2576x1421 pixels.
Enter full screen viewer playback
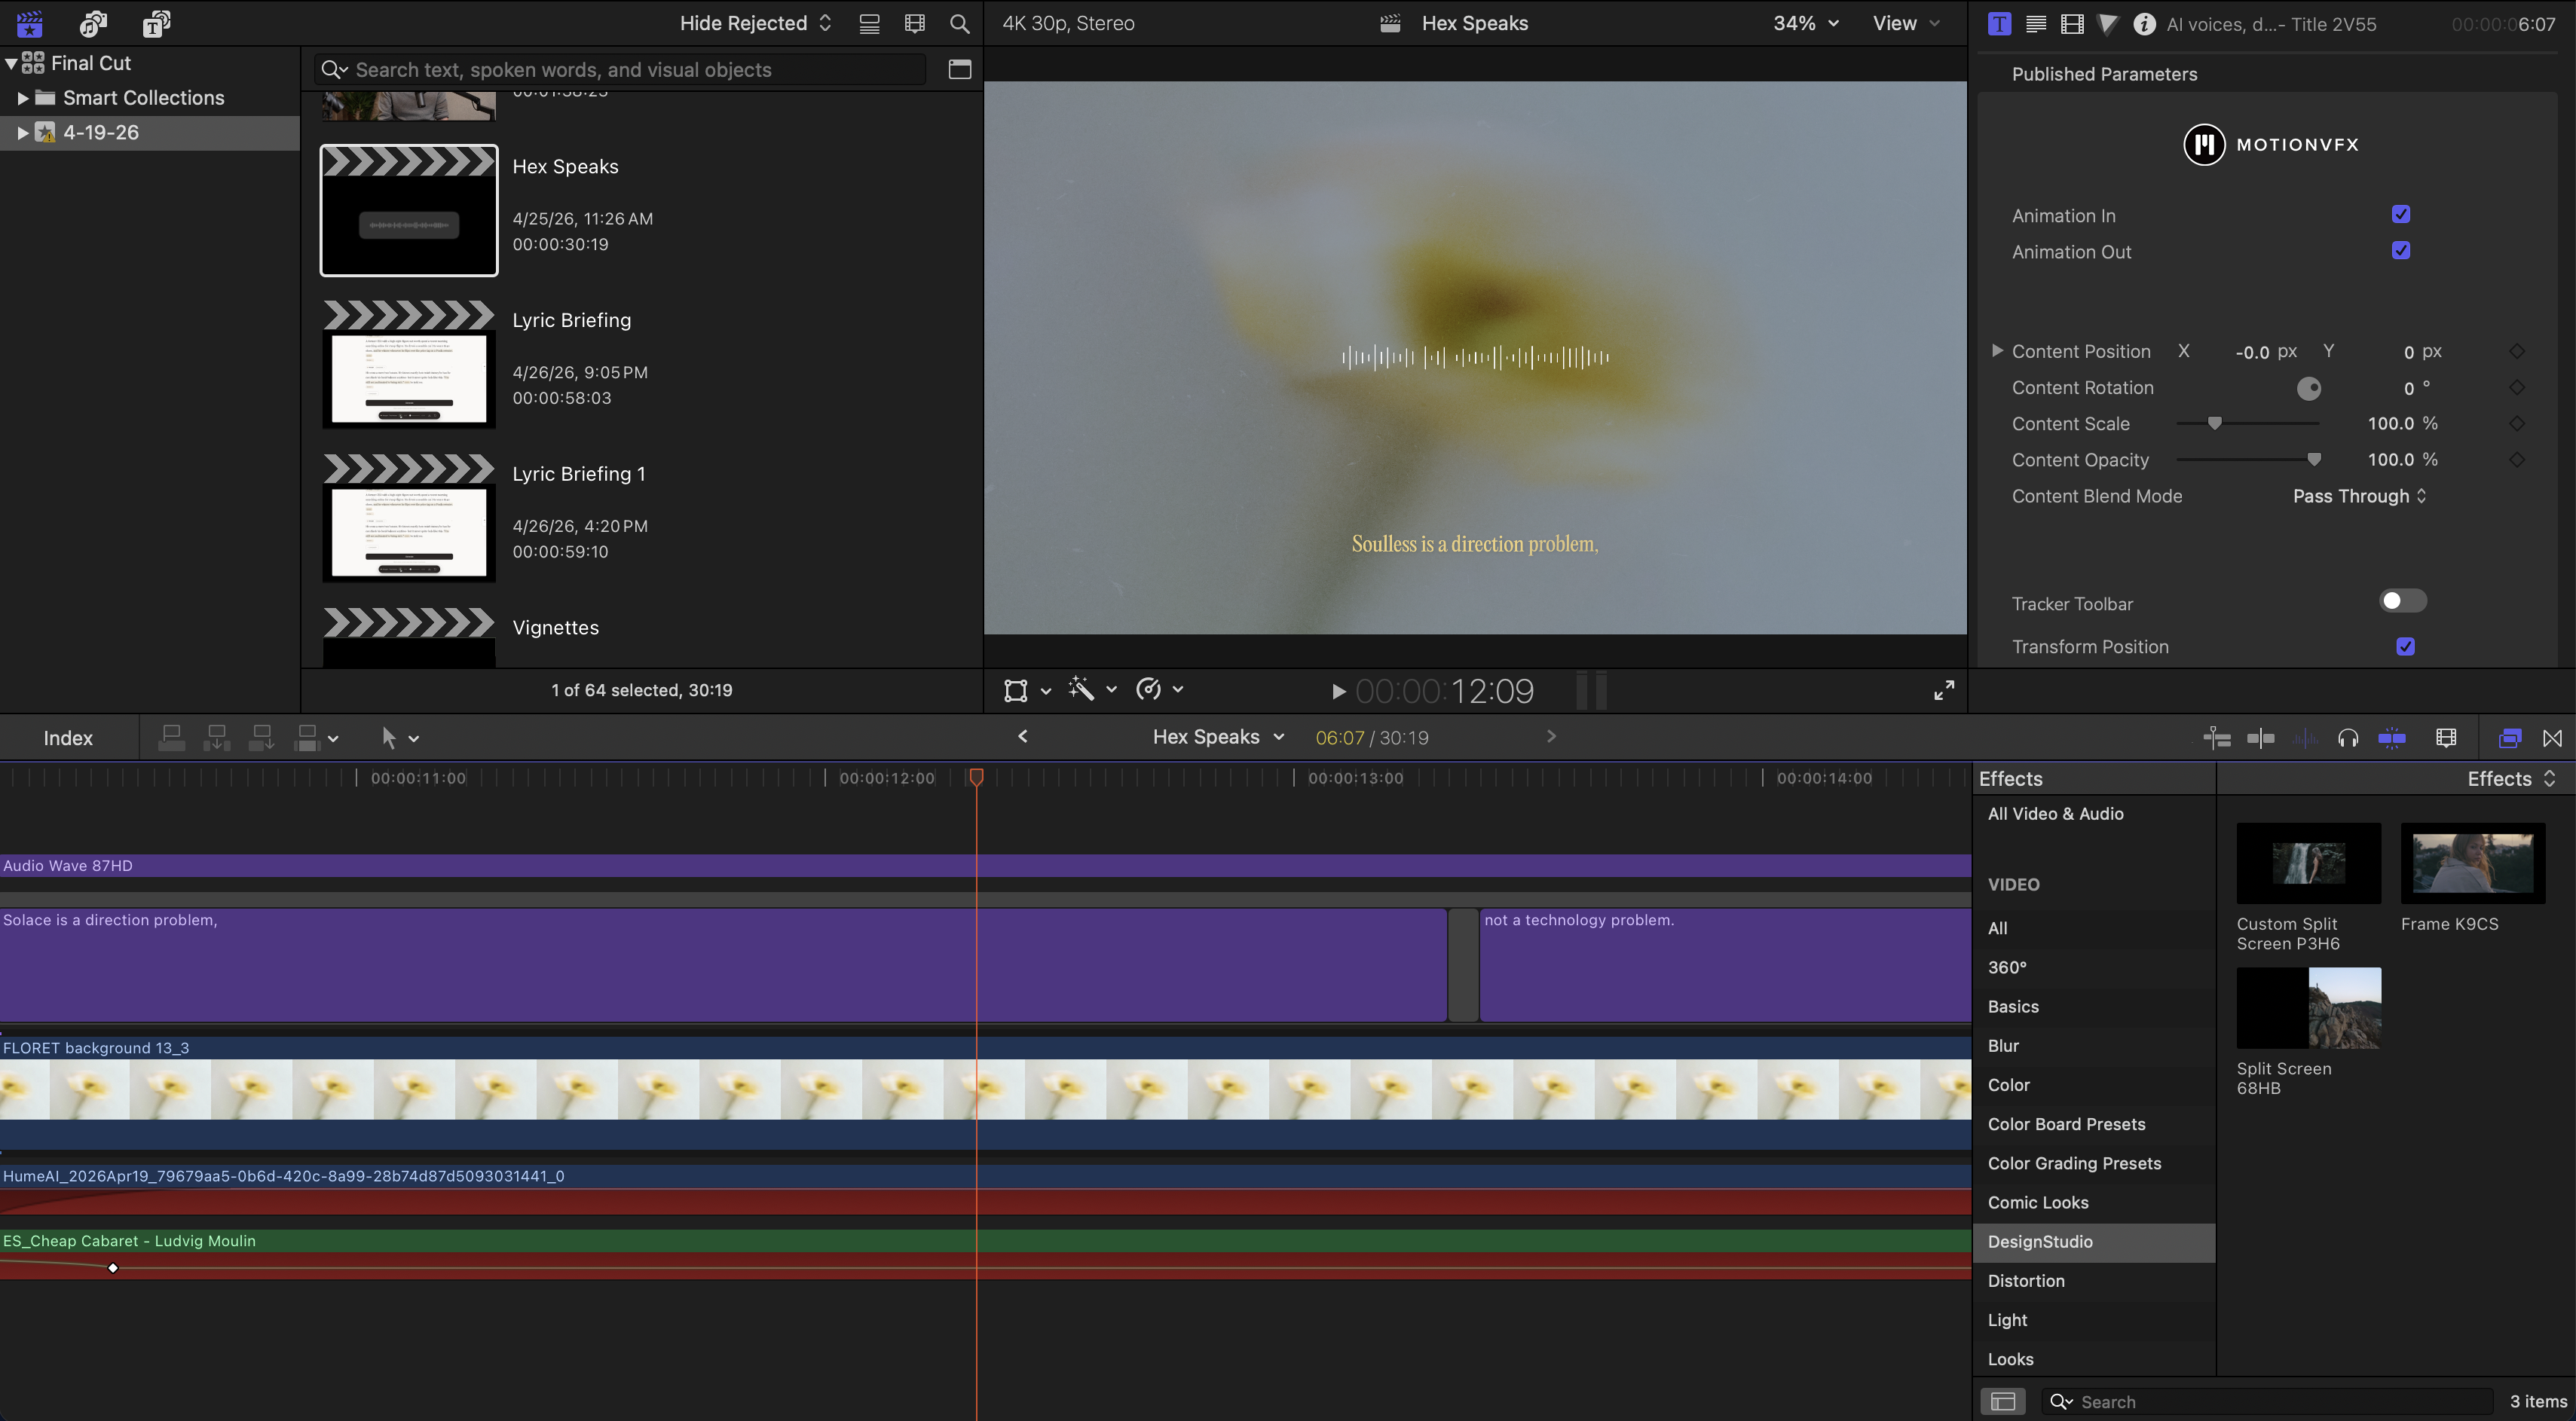pos(1944,690)
